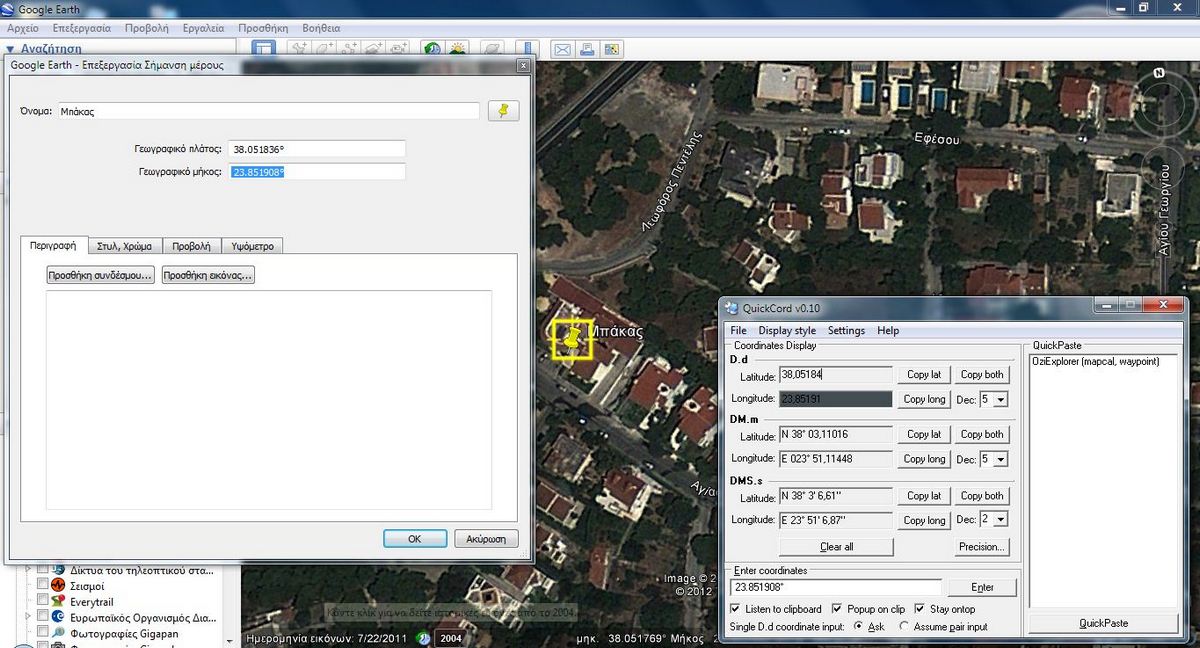Click Copy both in the D.d section
Viewport: 1200px width, 648px height.
[x=982, y=375]
